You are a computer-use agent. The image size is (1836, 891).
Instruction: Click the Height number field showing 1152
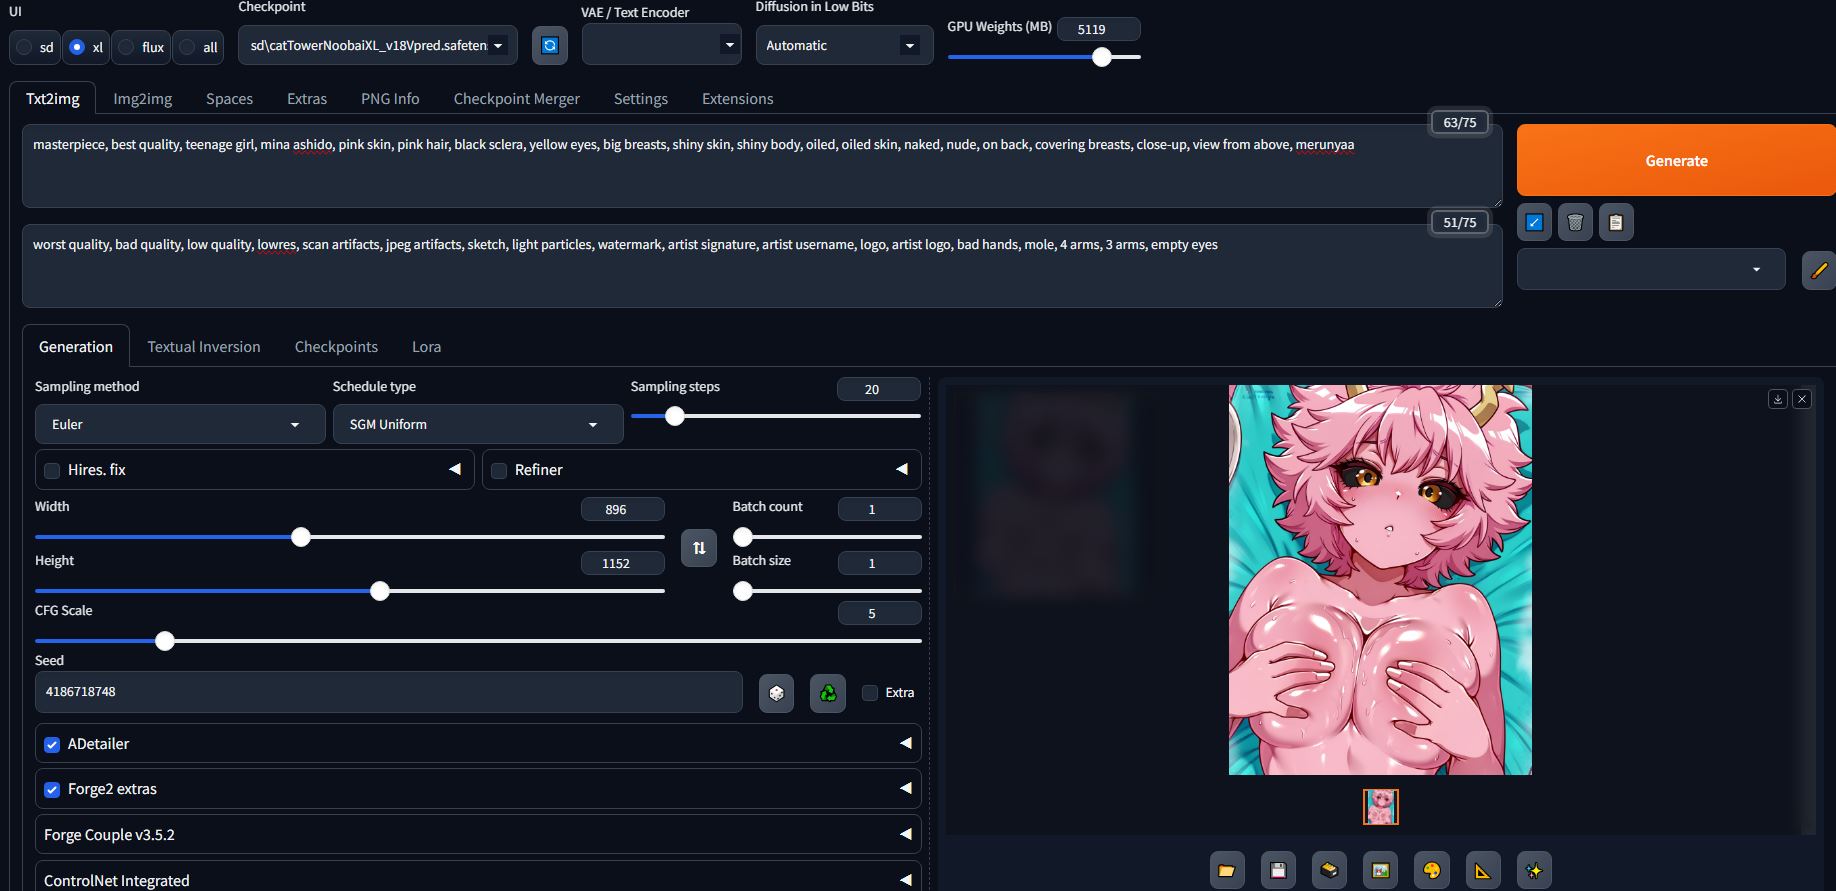click(x=622, y=563)
